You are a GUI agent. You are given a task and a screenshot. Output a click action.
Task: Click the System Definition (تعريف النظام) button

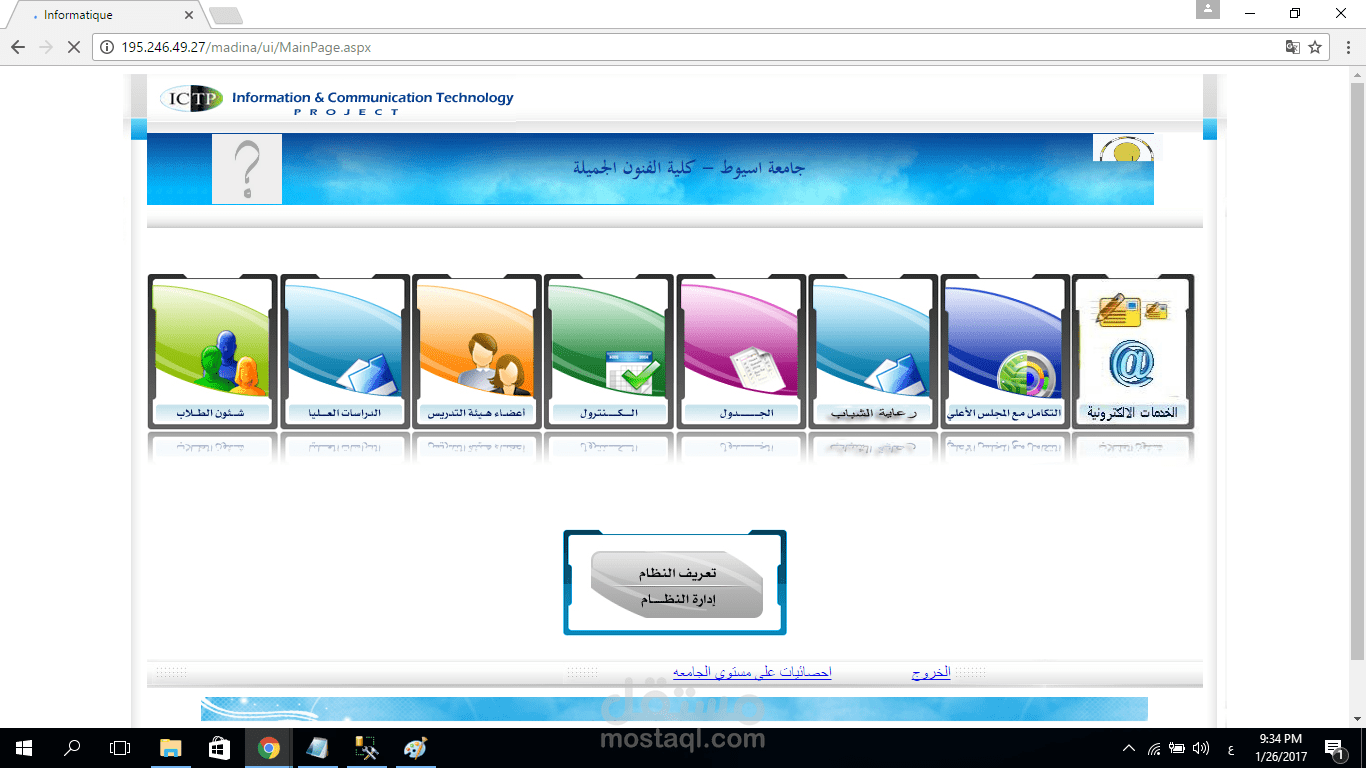tap(677, 572)
